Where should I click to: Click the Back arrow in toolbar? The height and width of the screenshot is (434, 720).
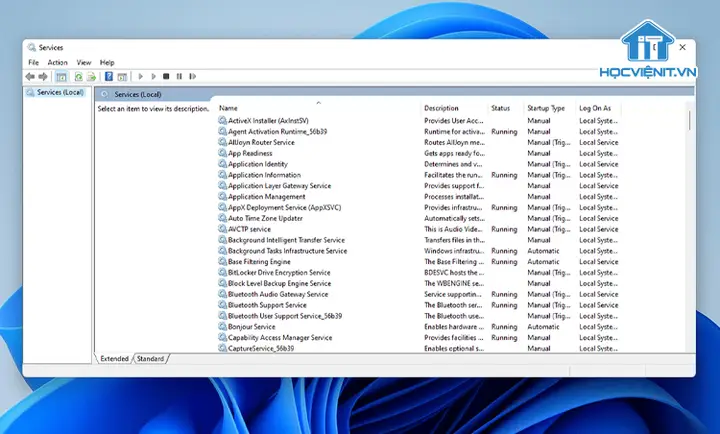pos(30,76)
